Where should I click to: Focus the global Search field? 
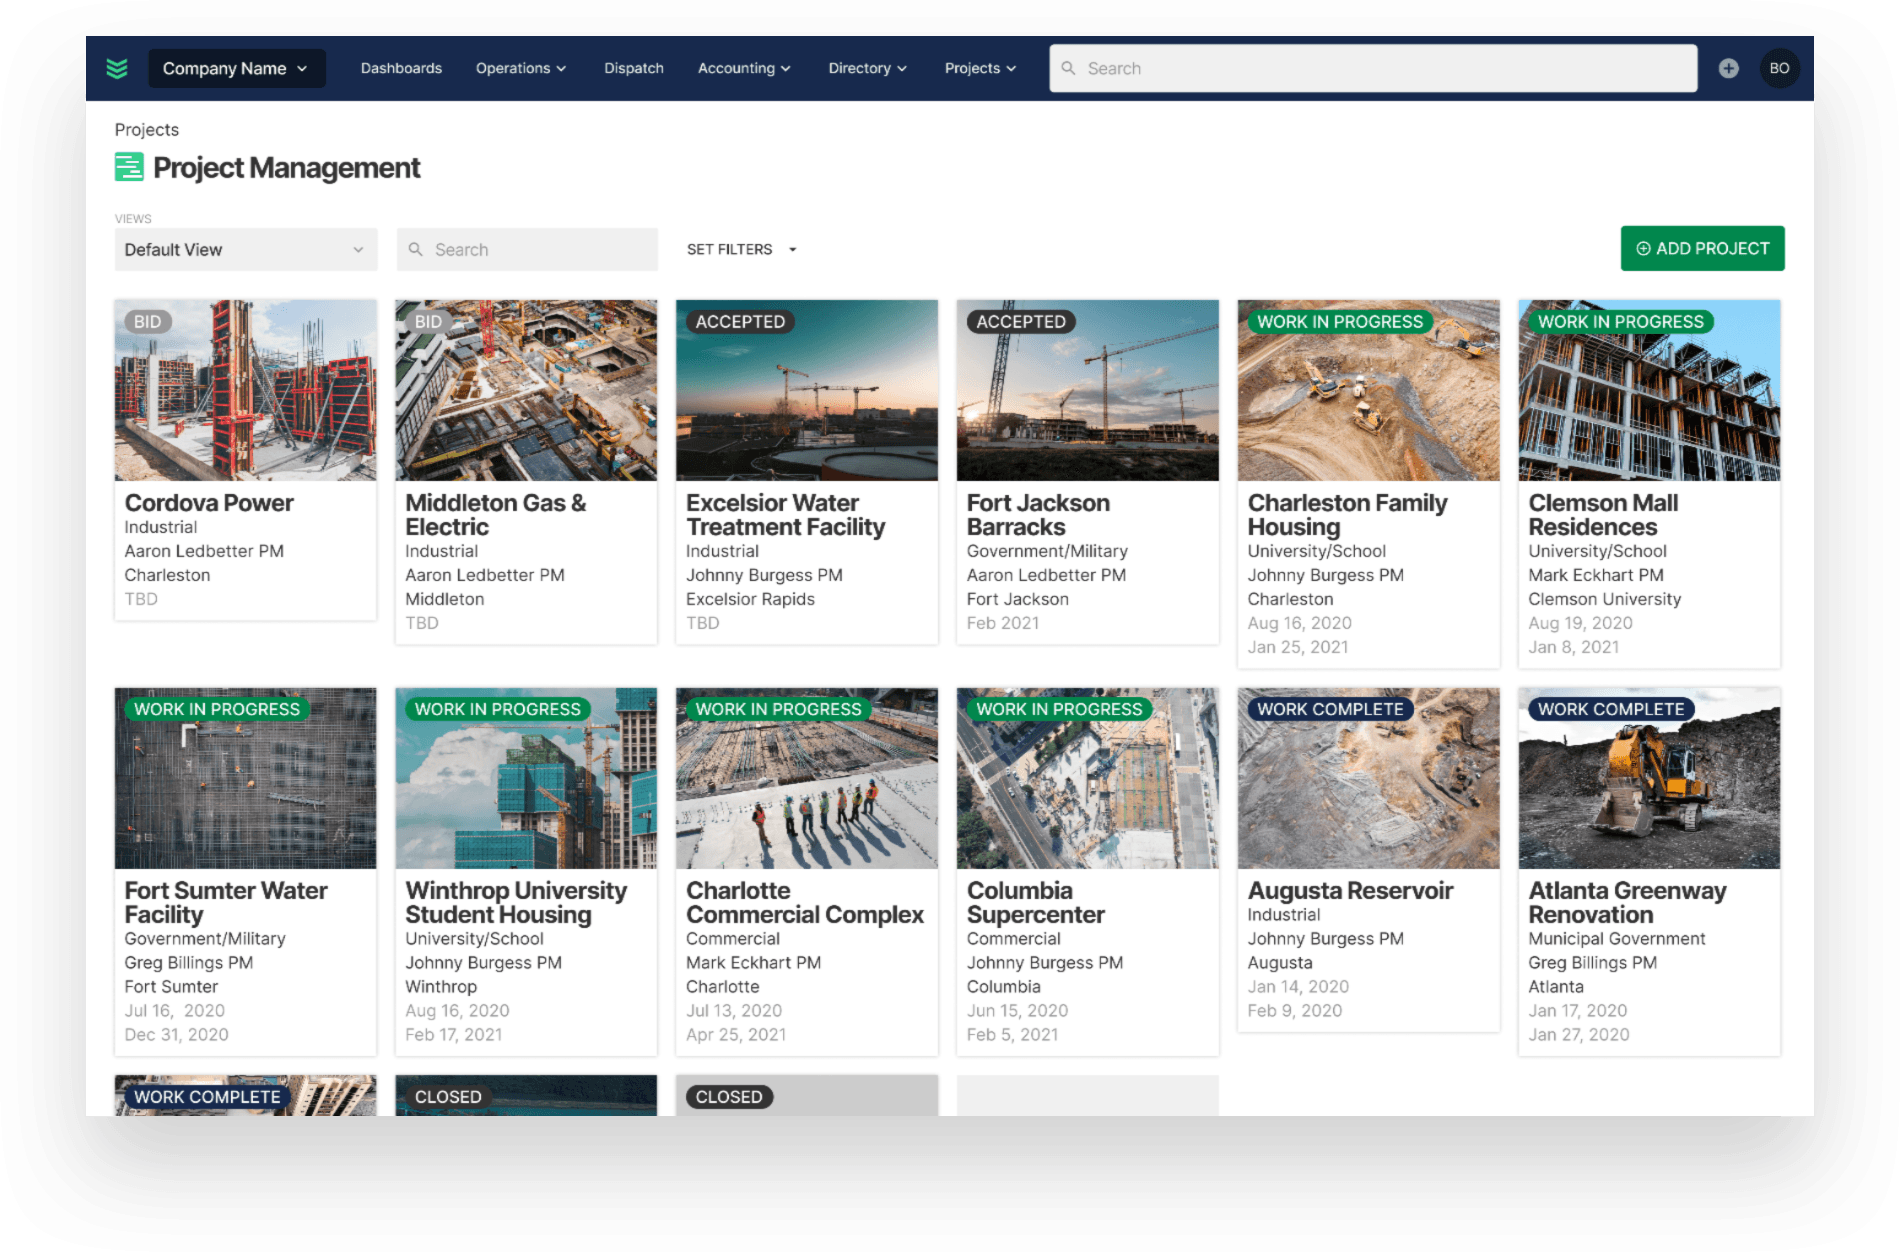point(1373,68)
